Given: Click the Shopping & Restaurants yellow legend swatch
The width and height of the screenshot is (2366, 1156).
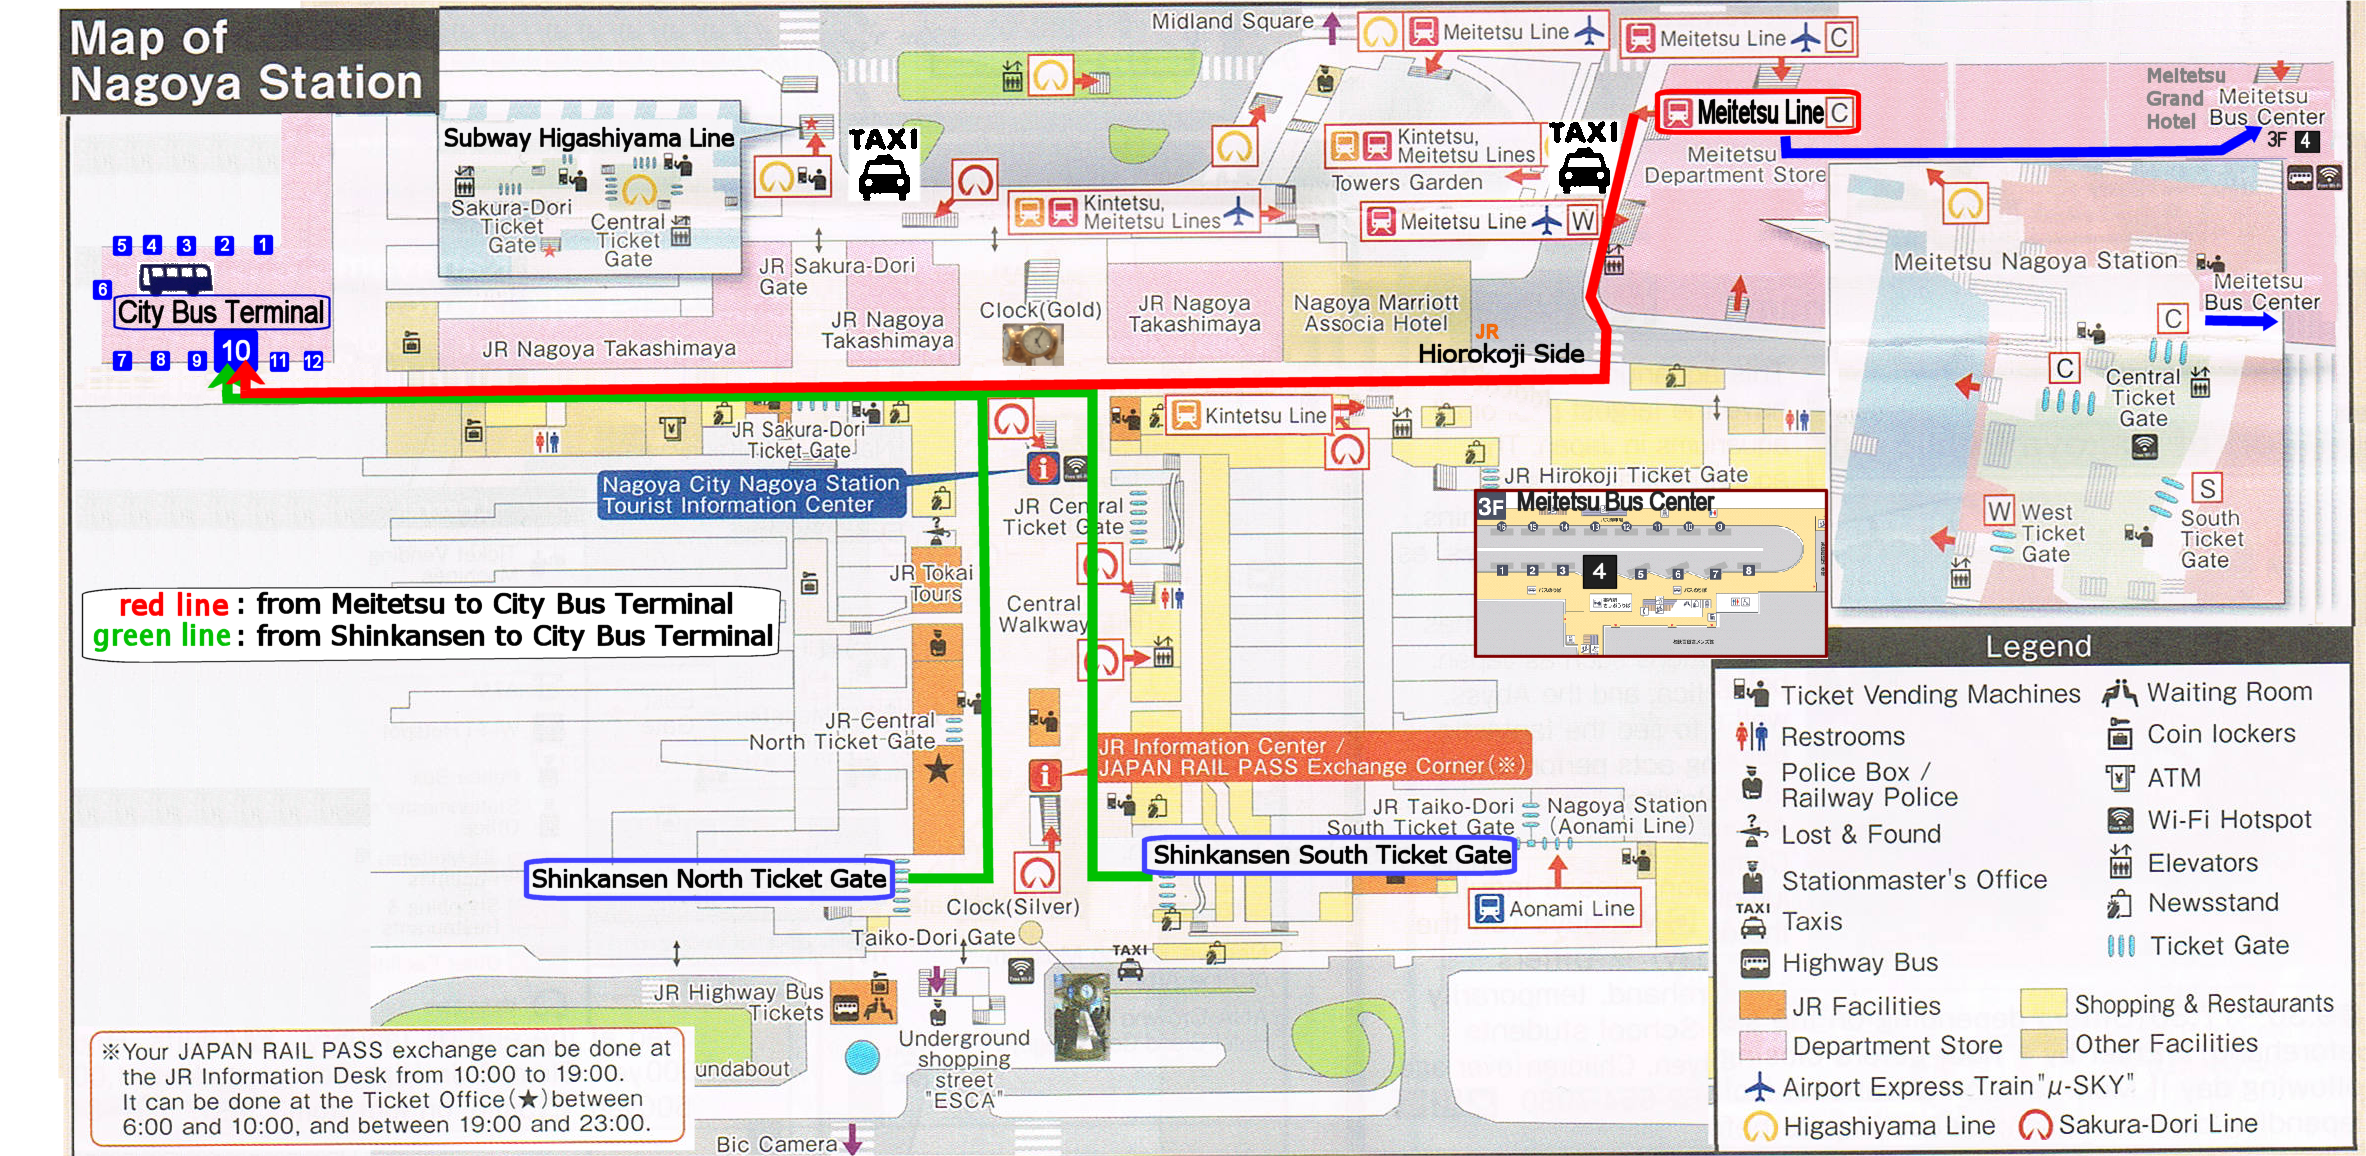Looking at the screenshot, I should click(x=2043, y=1002).
